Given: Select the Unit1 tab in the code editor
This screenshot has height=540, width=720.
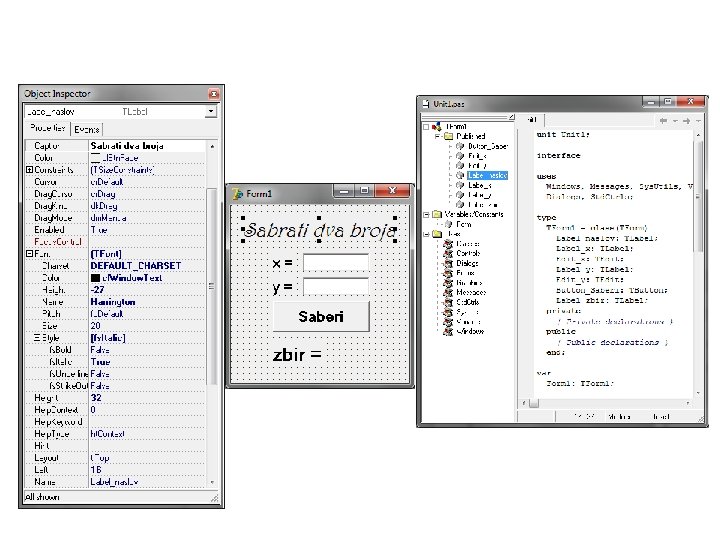Looking at the screenshot, I should 532,120.
